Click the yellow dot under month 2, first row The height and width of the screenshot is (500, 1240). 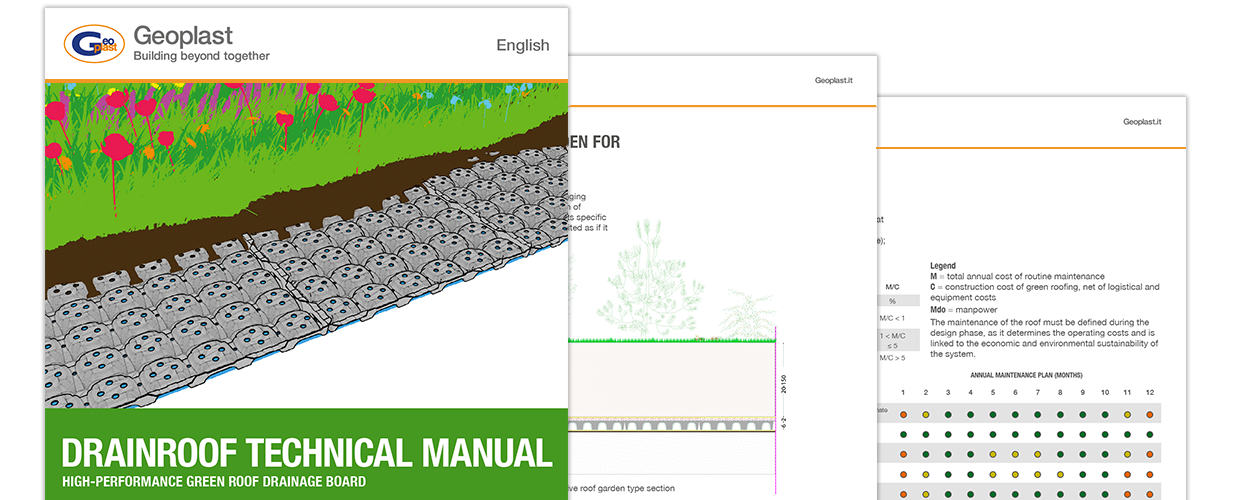pos(926,414)
